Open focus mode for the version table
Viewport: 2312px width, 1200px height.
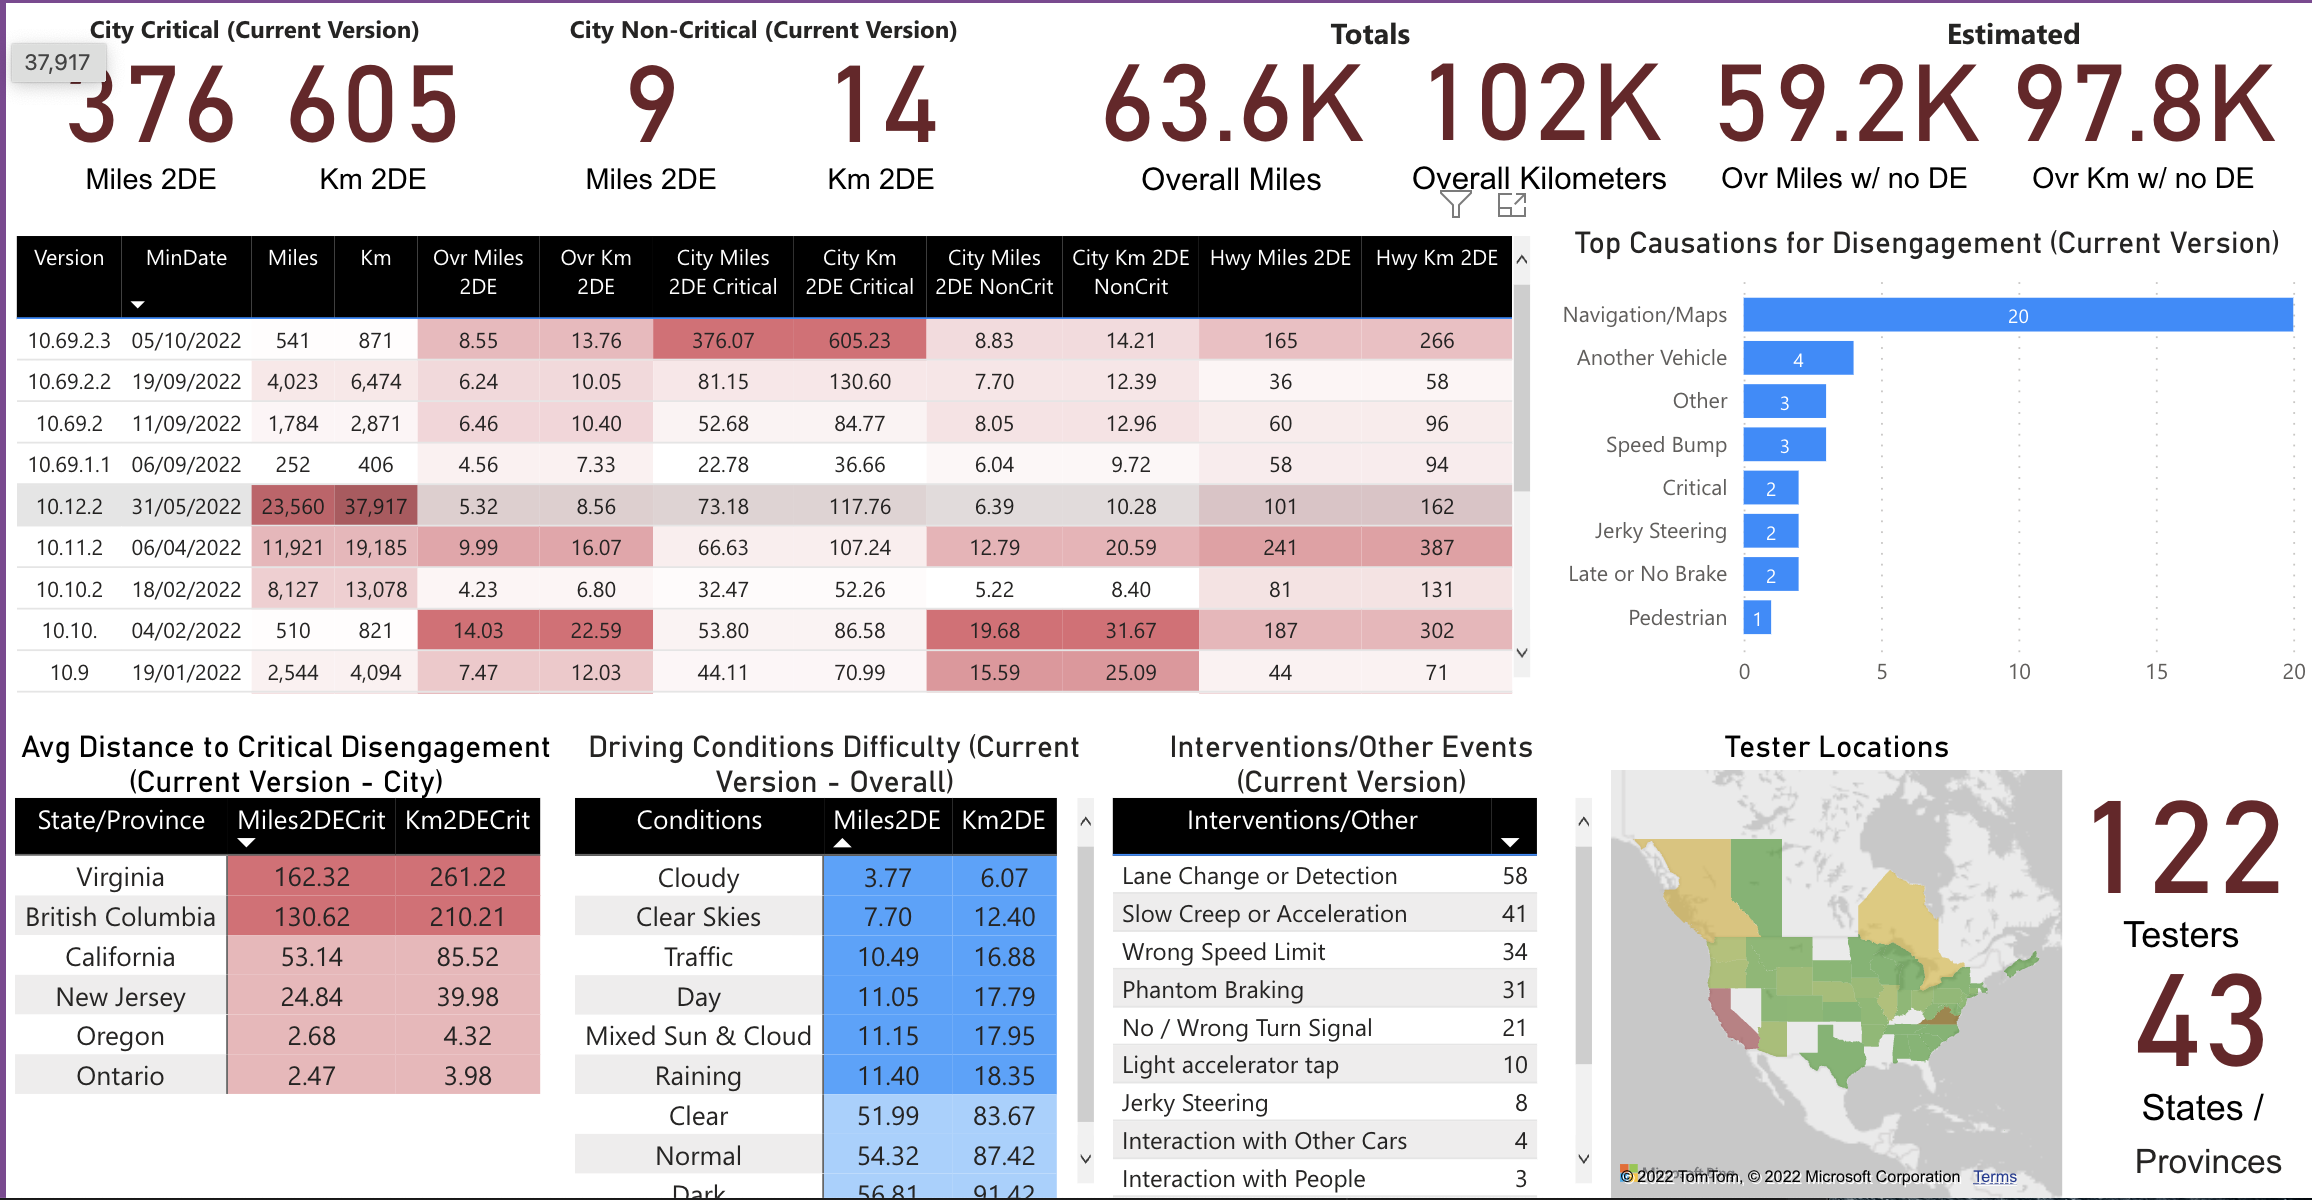click(x=1511, y=205)
